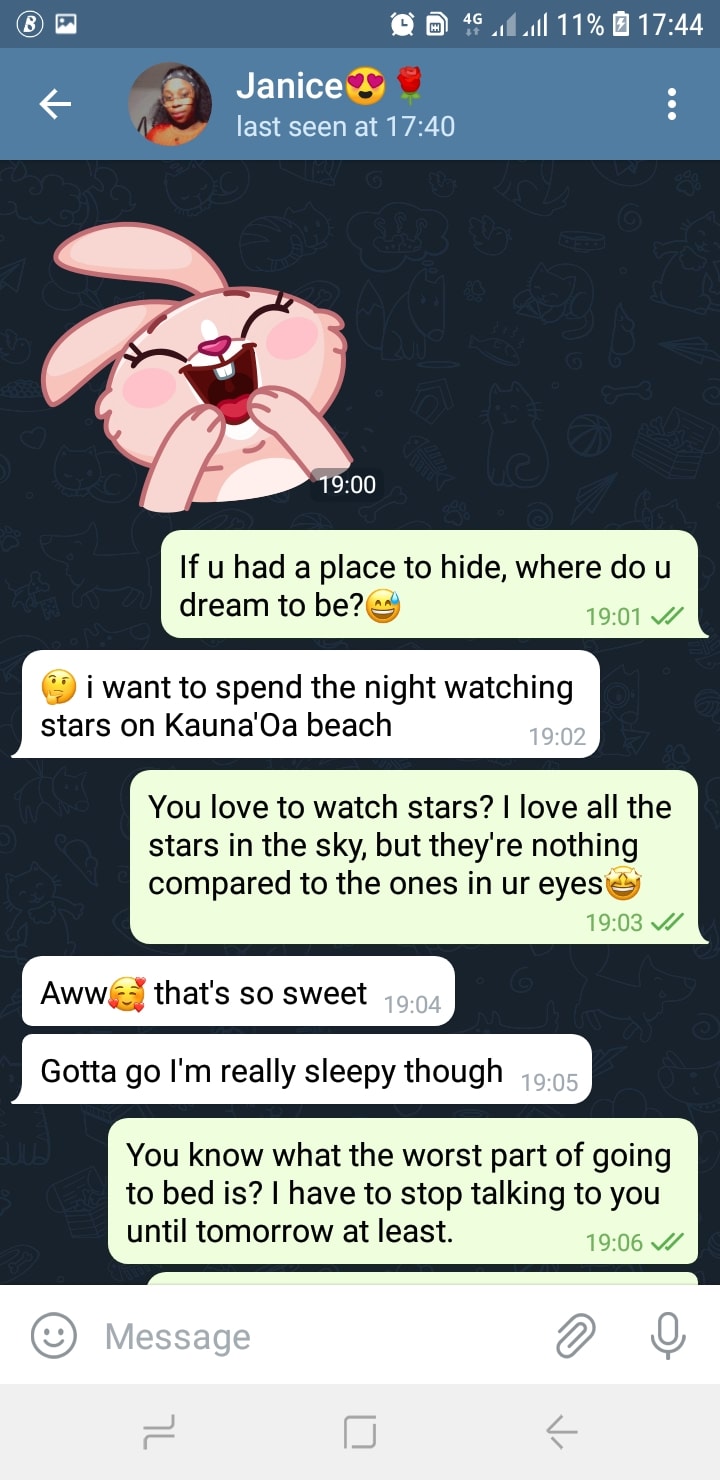Tap the microphone voice message icon
This screenshot has width=720, height=1480.
(667, 1335)
